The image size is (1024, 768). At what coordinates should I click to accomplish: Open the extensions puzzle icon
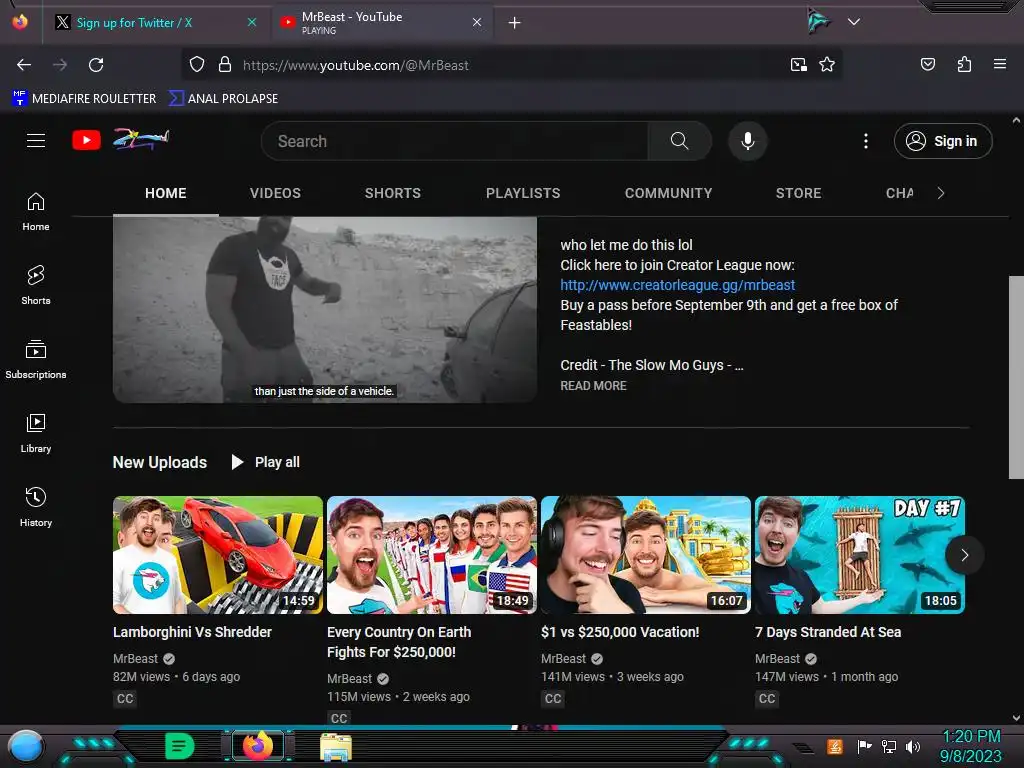tap(964, 64)
